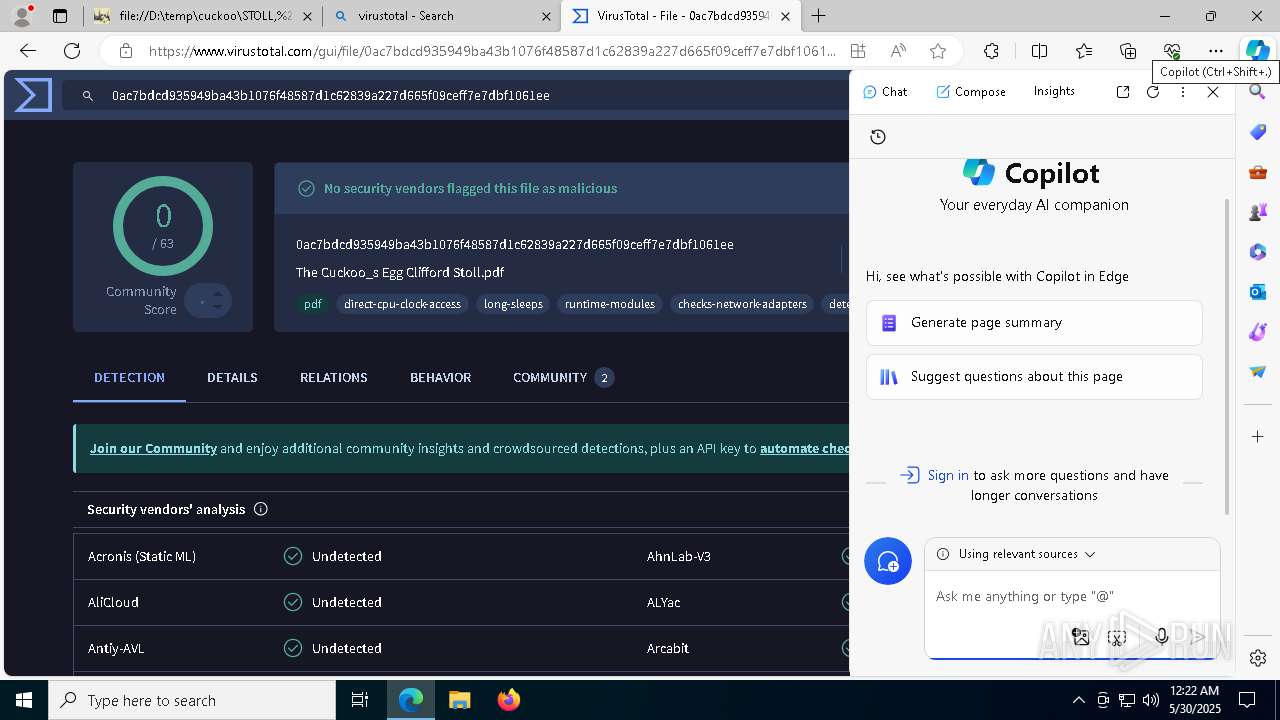
Task: Switch to COMMUNITY tab
Action: pos(562,378)
